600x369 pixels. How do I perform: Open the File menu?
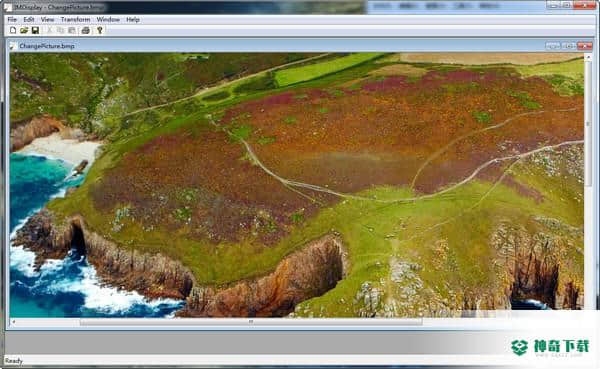[x=12, y=20]
